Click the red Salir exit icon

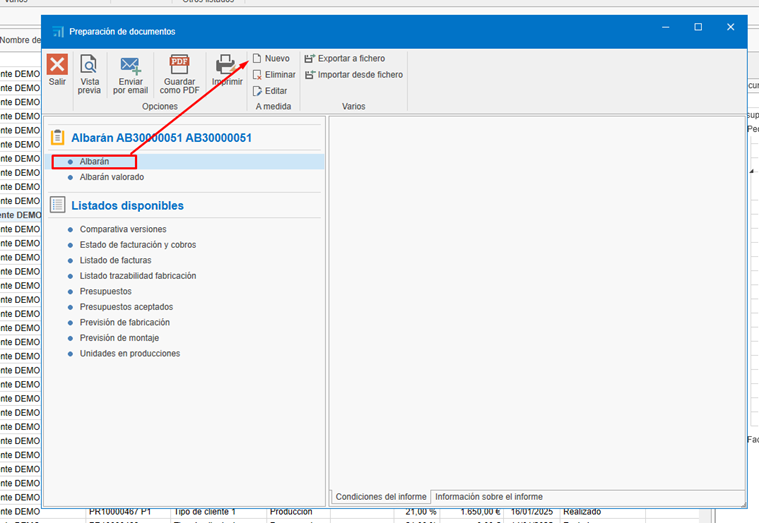[x=57, y=64]
